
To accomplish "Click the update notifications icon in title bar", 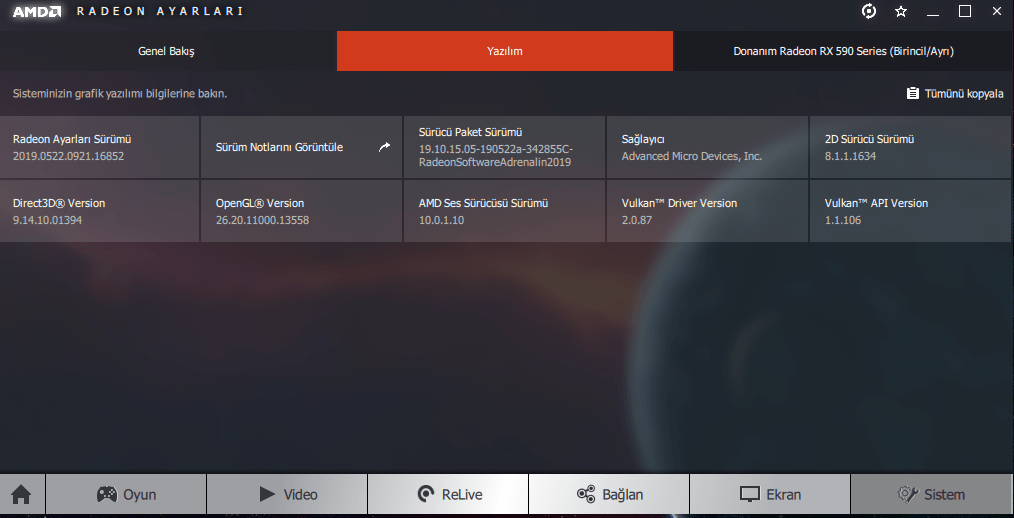I will coord(869,11).
